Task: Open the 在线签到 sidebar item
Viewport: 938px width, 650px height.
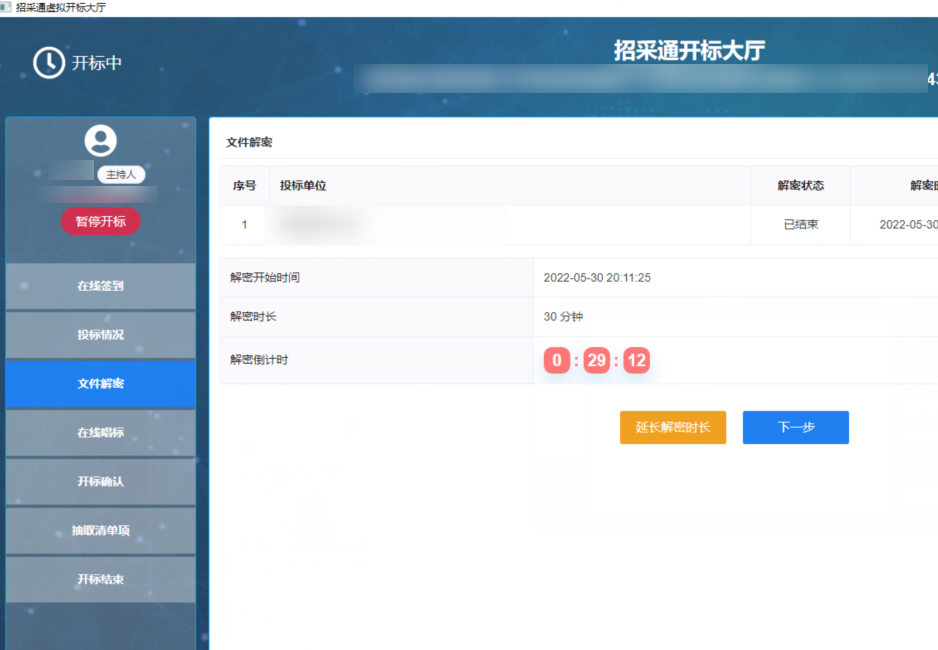Action: coord(101,286)
